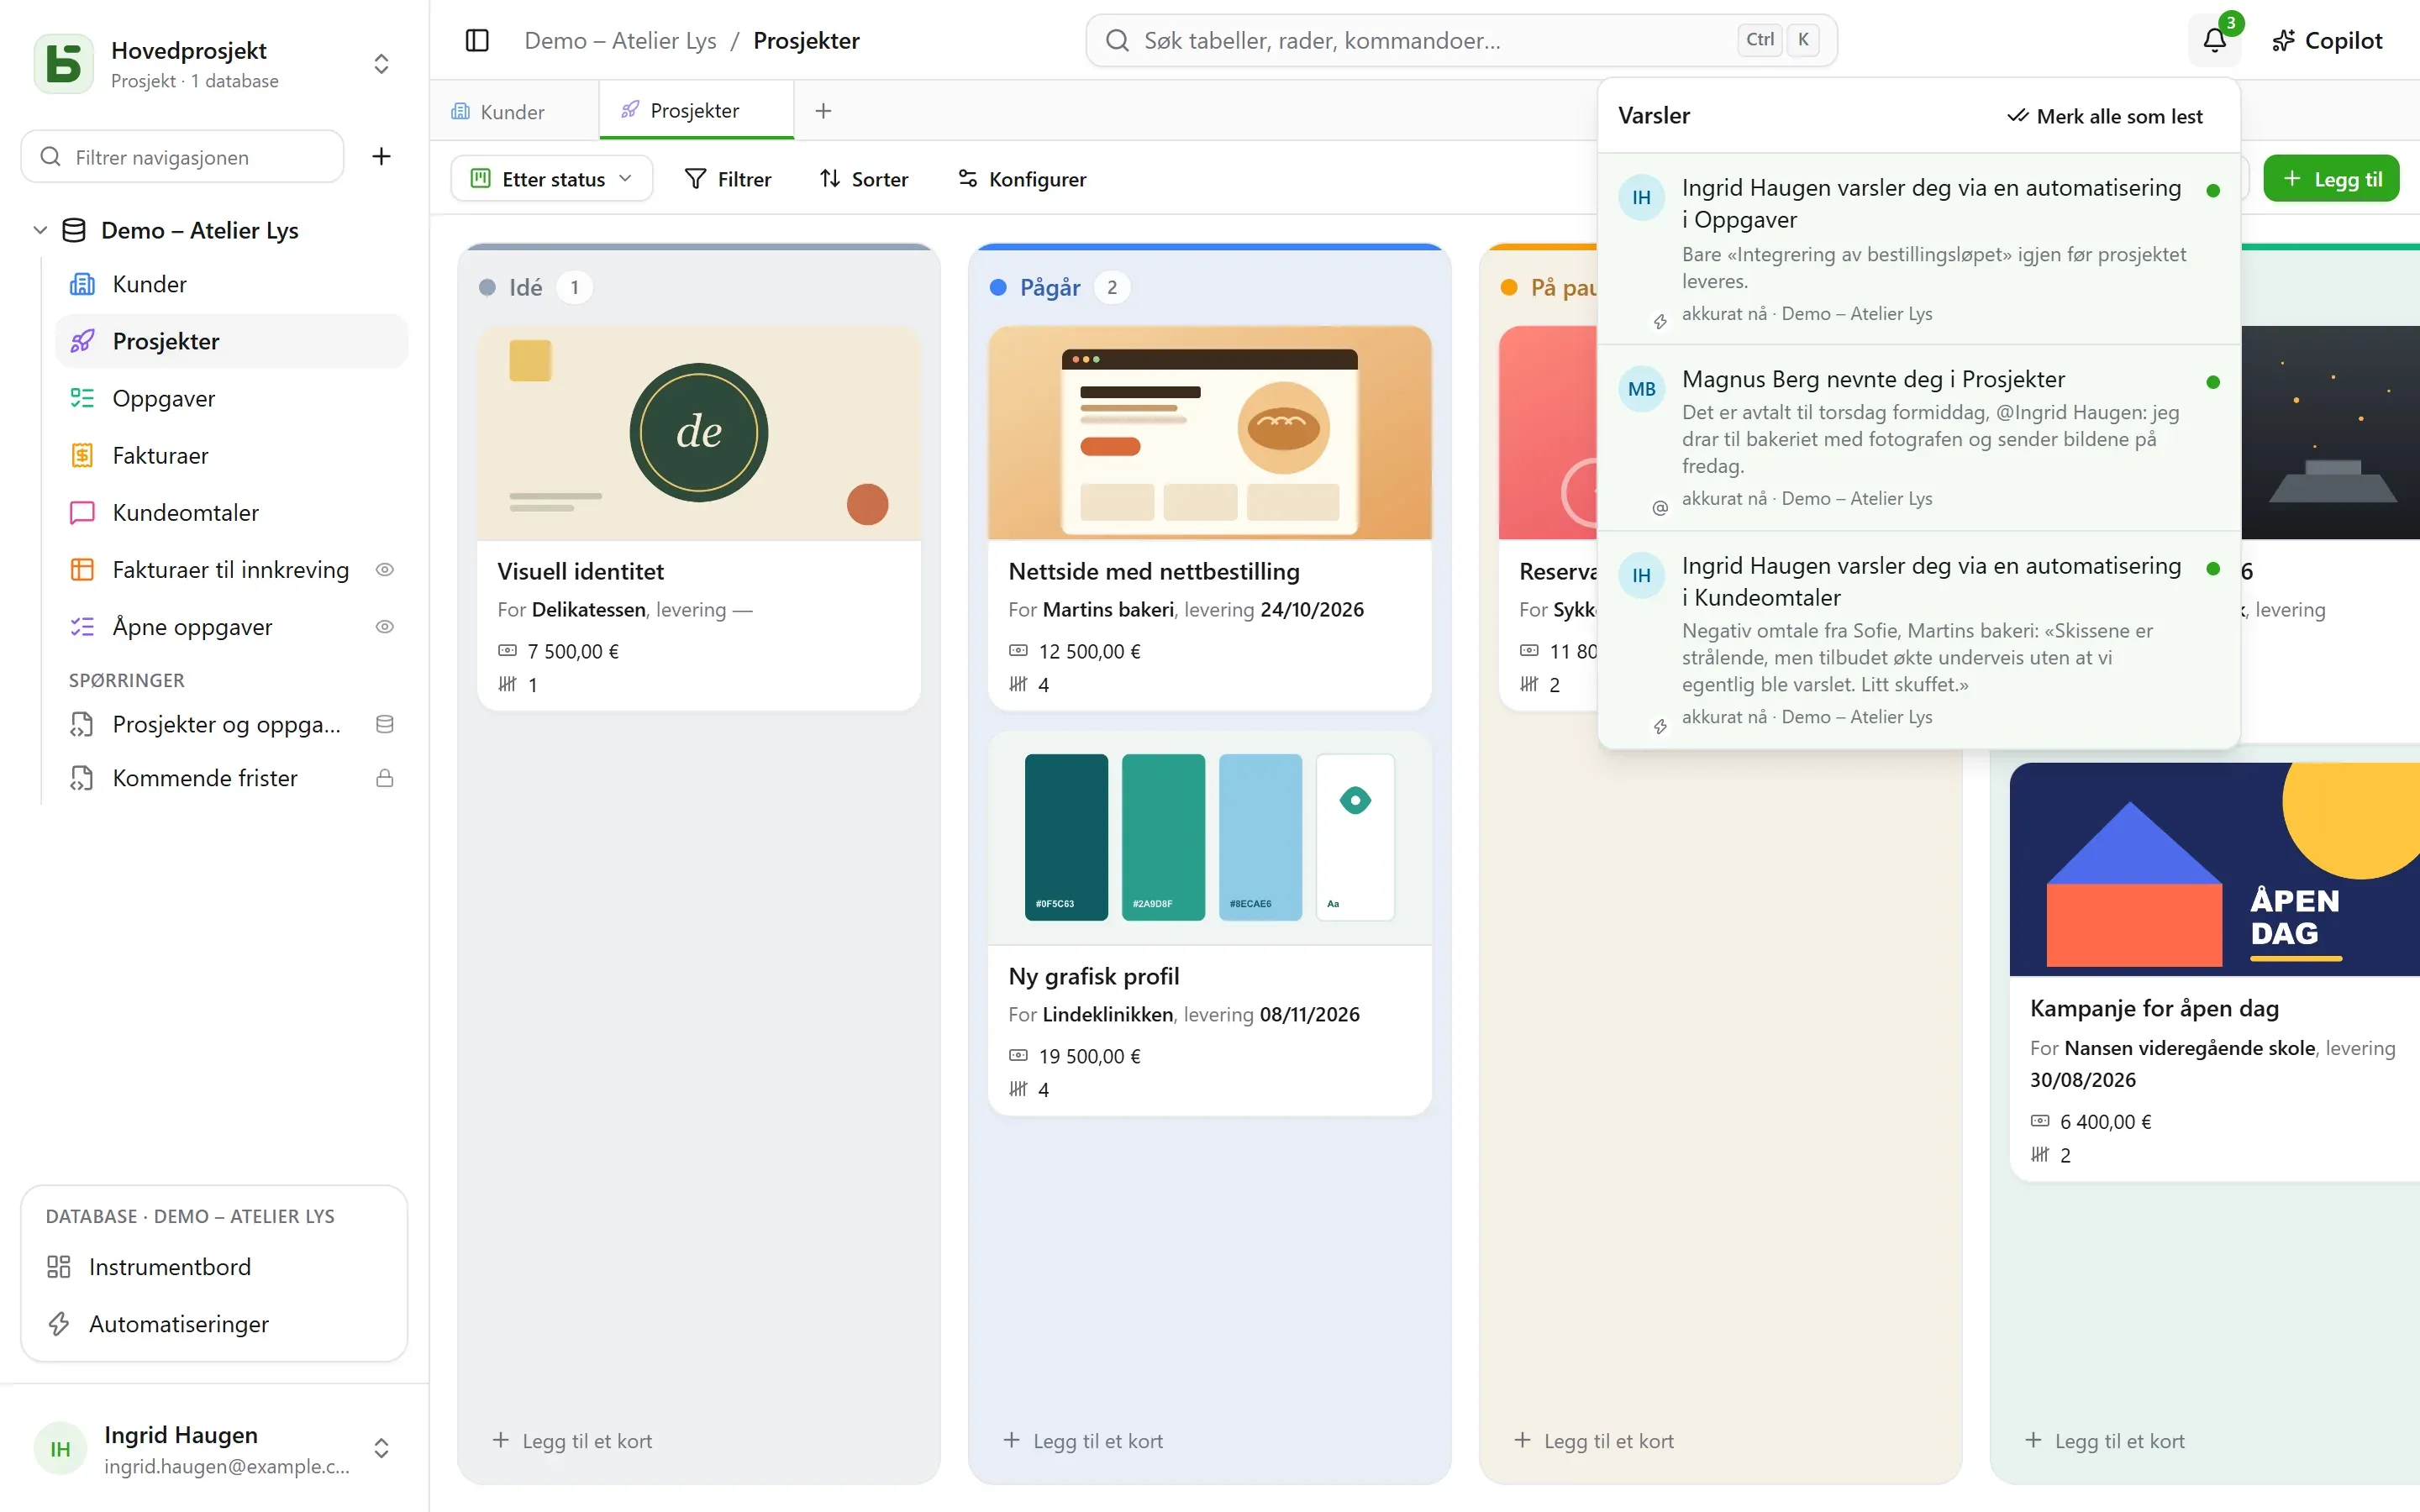This screenshot has width=2420, height=1512.
Task: Open the Filtrer button
Action: click(727, 179)
